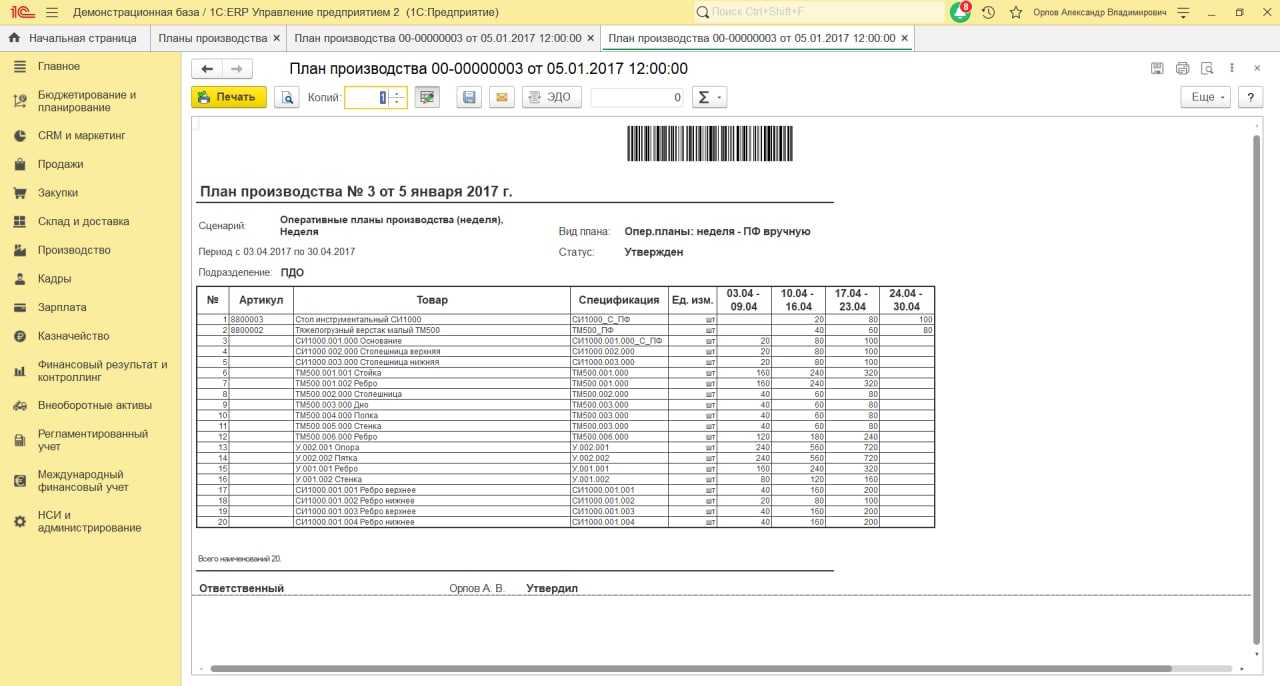Send the document by email envelope icon

pos(501,97)
